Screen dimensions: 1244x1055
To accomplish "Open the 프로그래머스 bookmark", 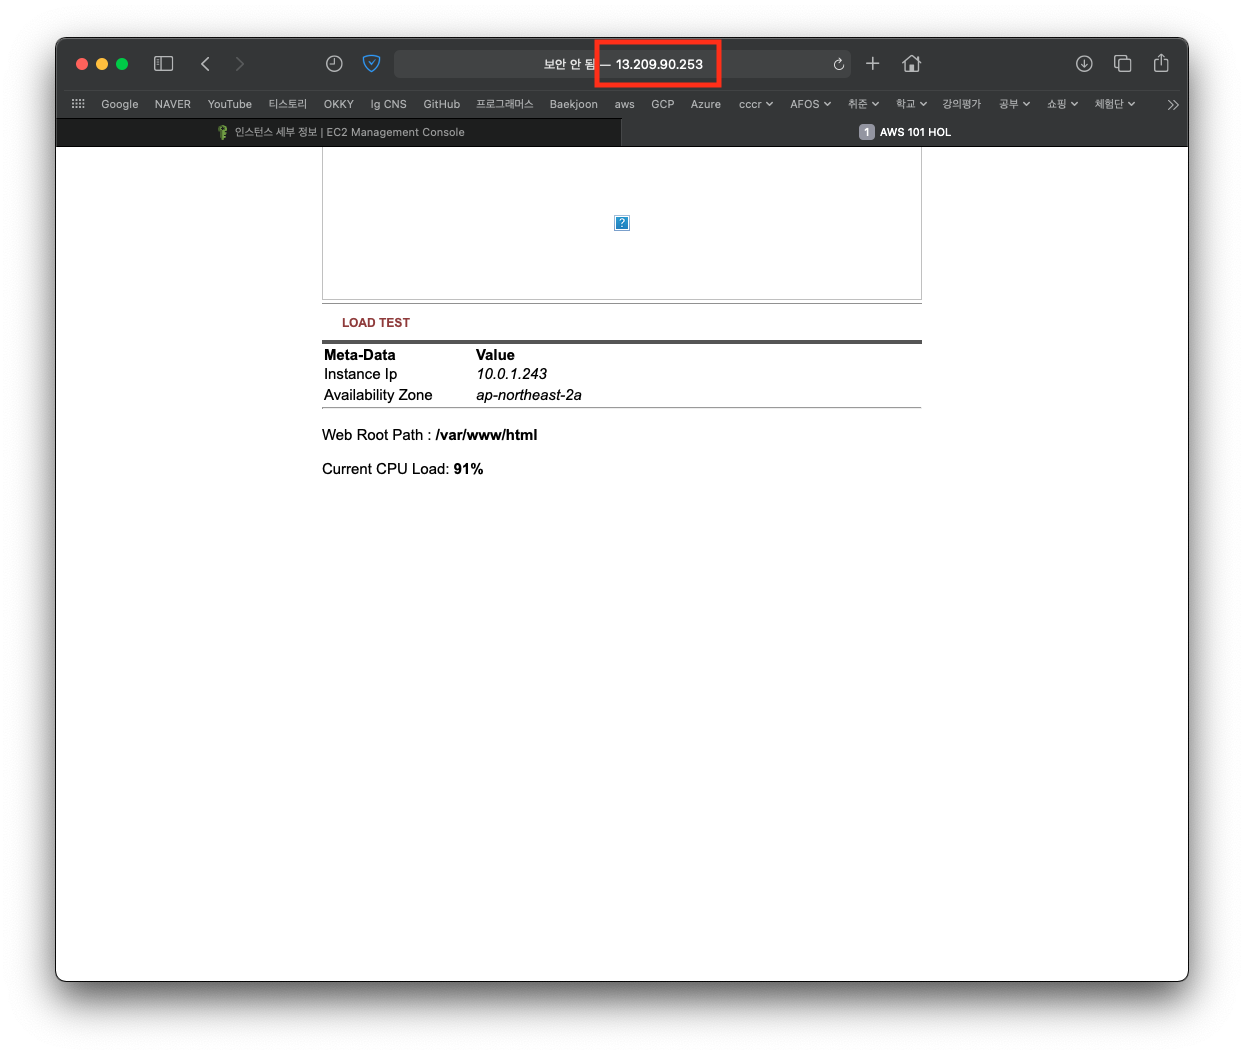I will point(505,104).
